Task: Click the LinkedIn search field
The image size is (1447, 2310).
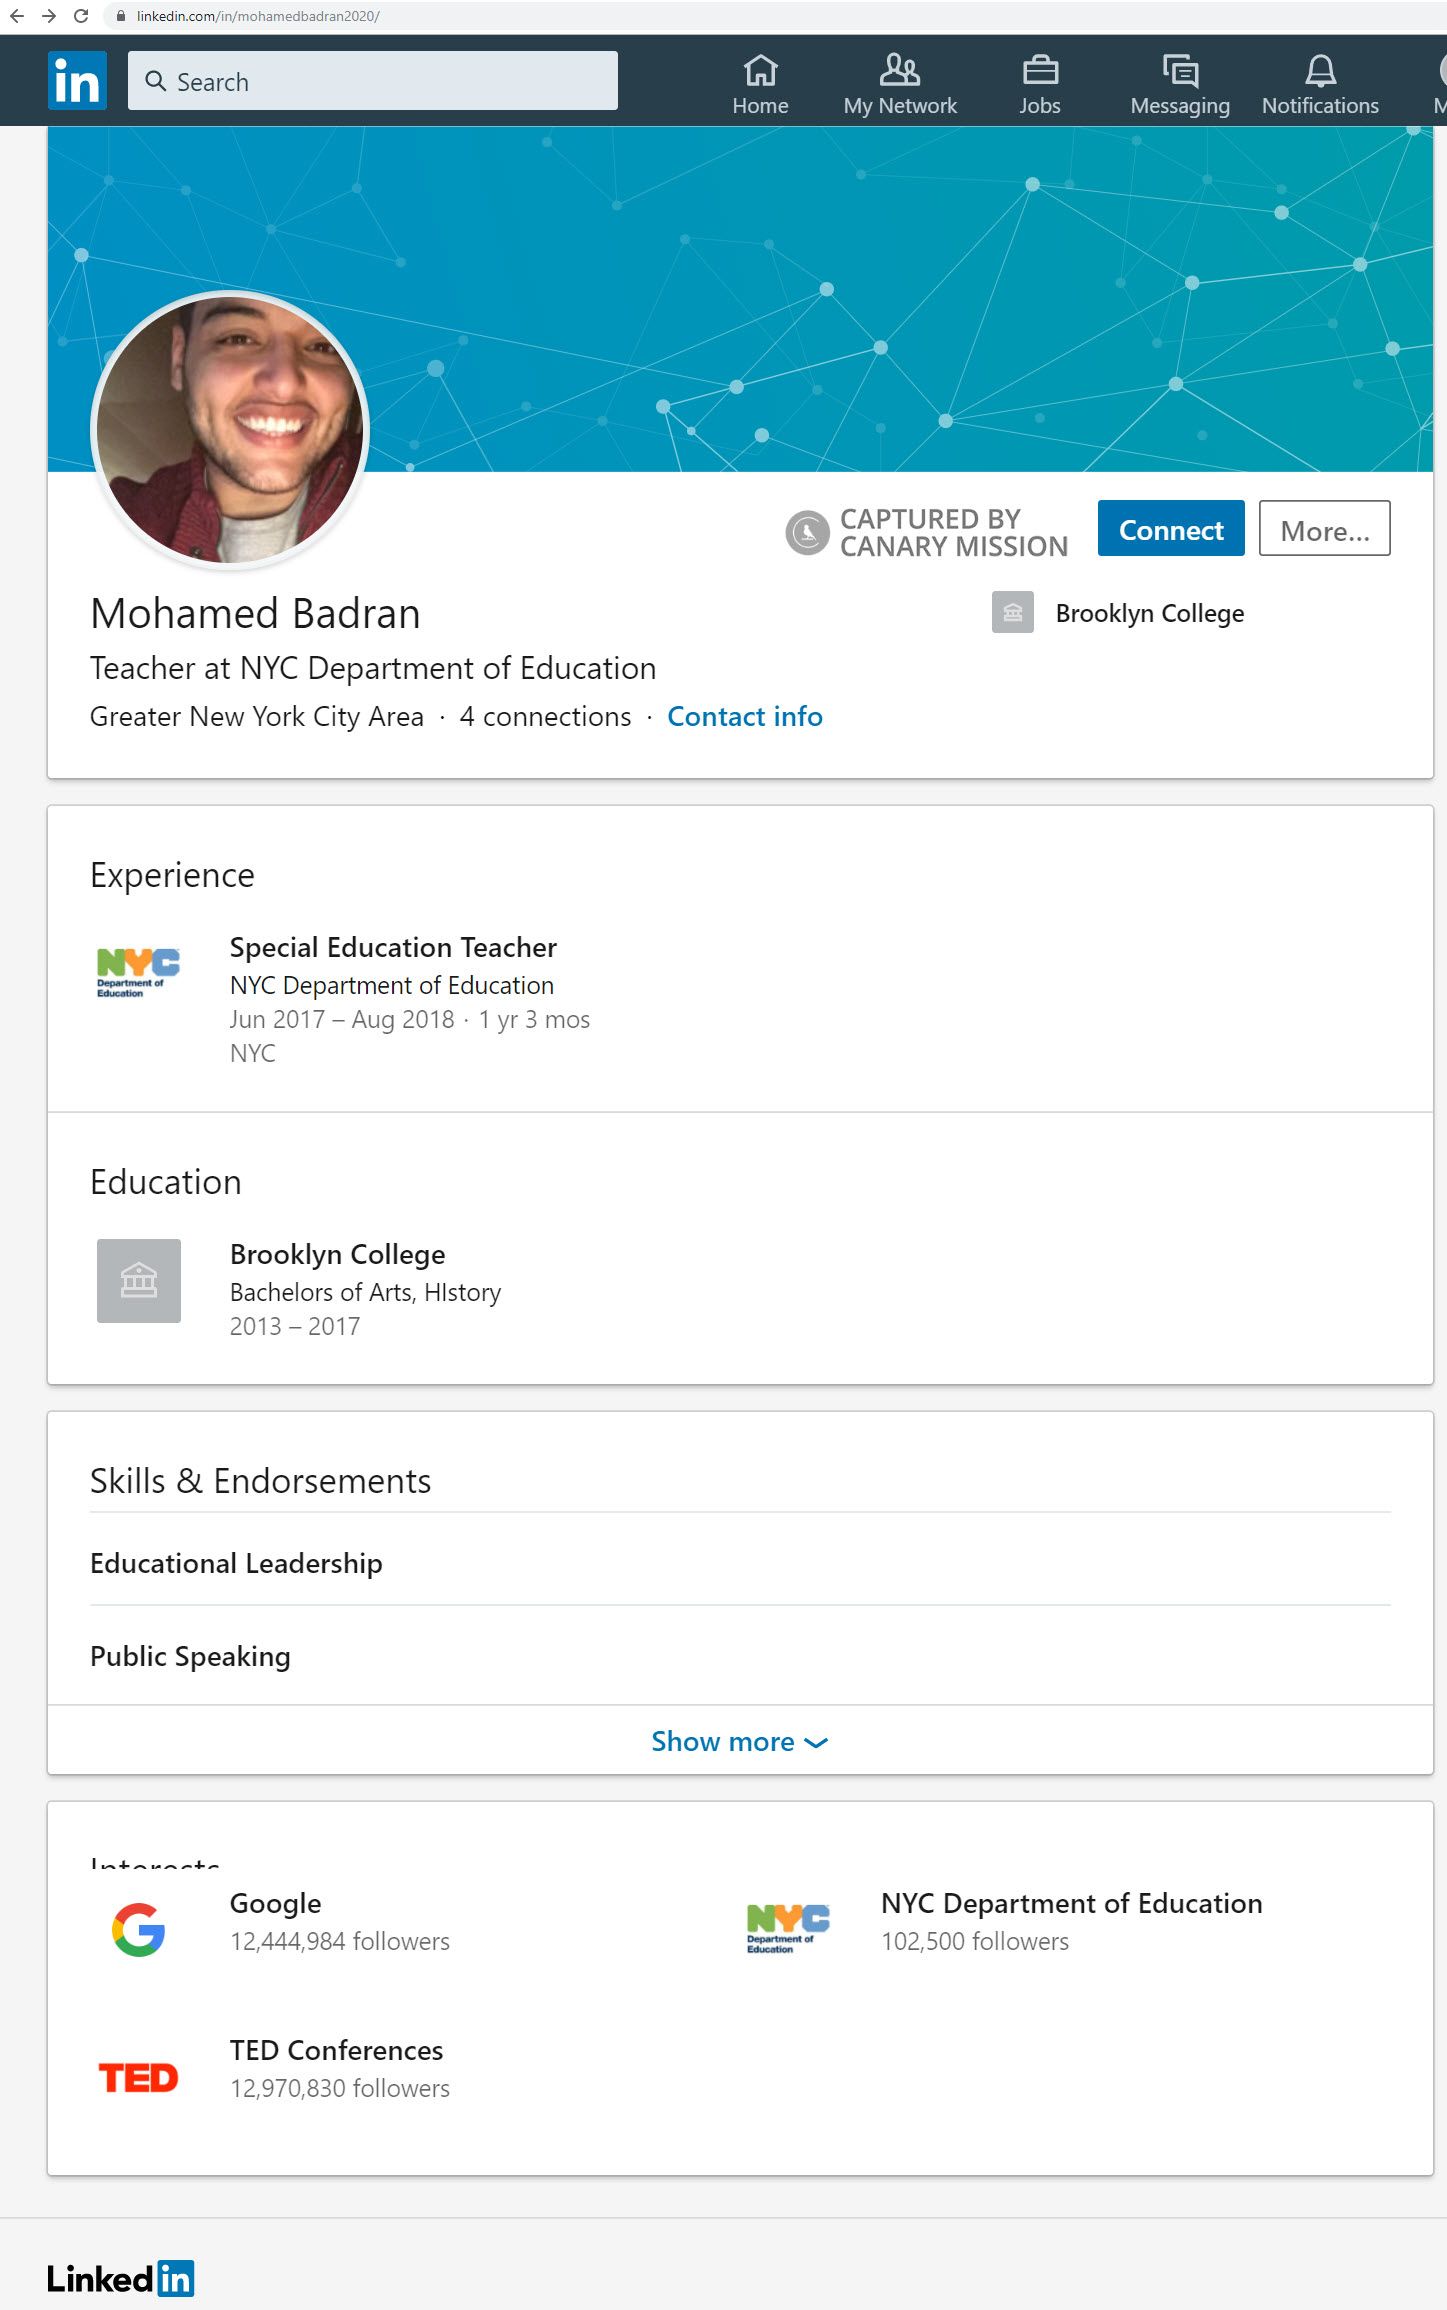Action: click(372, 81)
